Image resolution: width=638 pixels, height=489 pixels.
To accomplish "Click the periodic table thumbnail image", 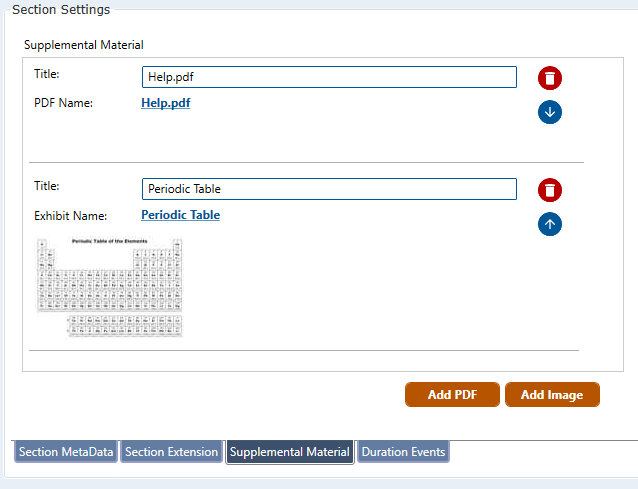I will (110, 287).
